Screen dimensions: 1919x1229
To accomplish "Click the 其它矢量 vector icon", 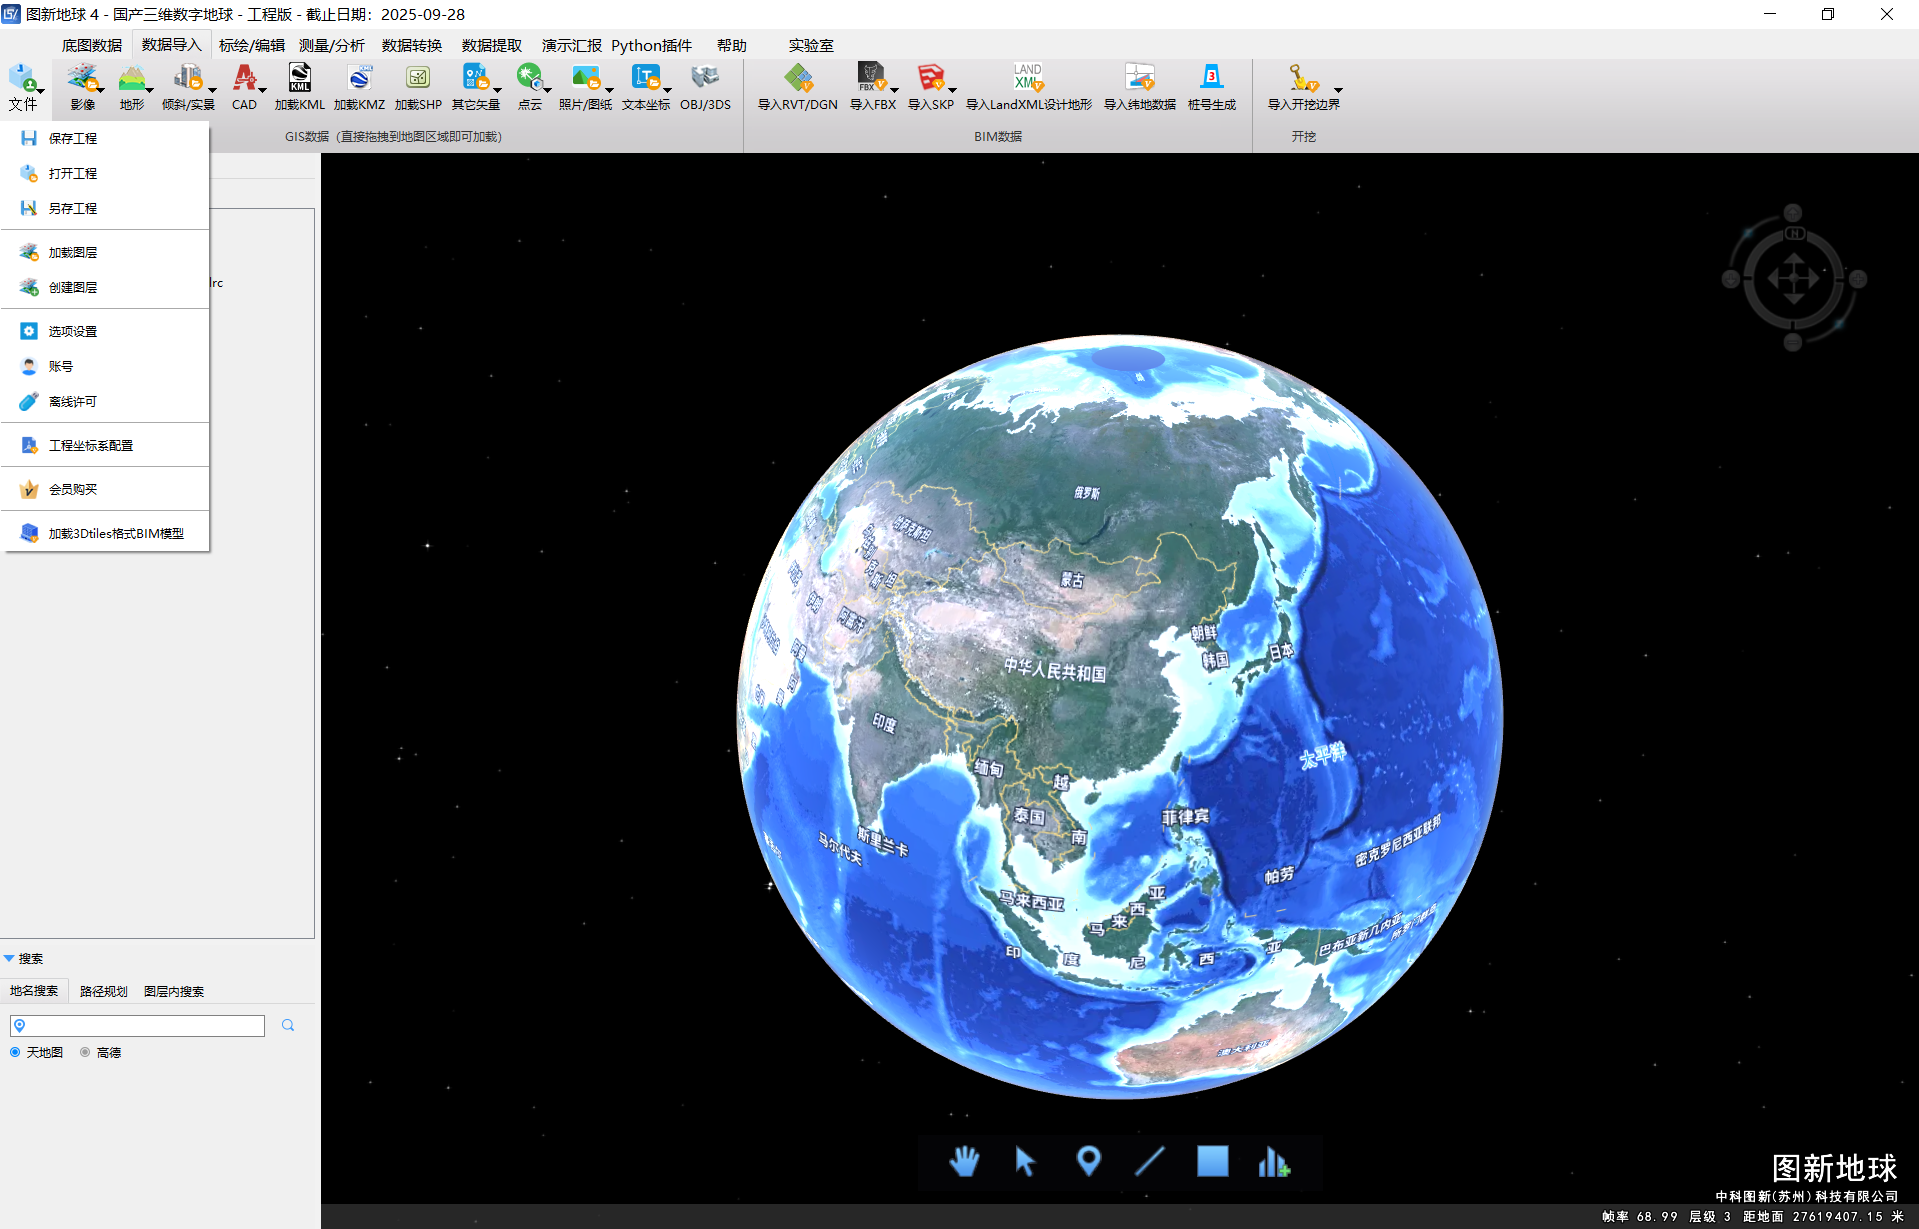I will 475,78.
